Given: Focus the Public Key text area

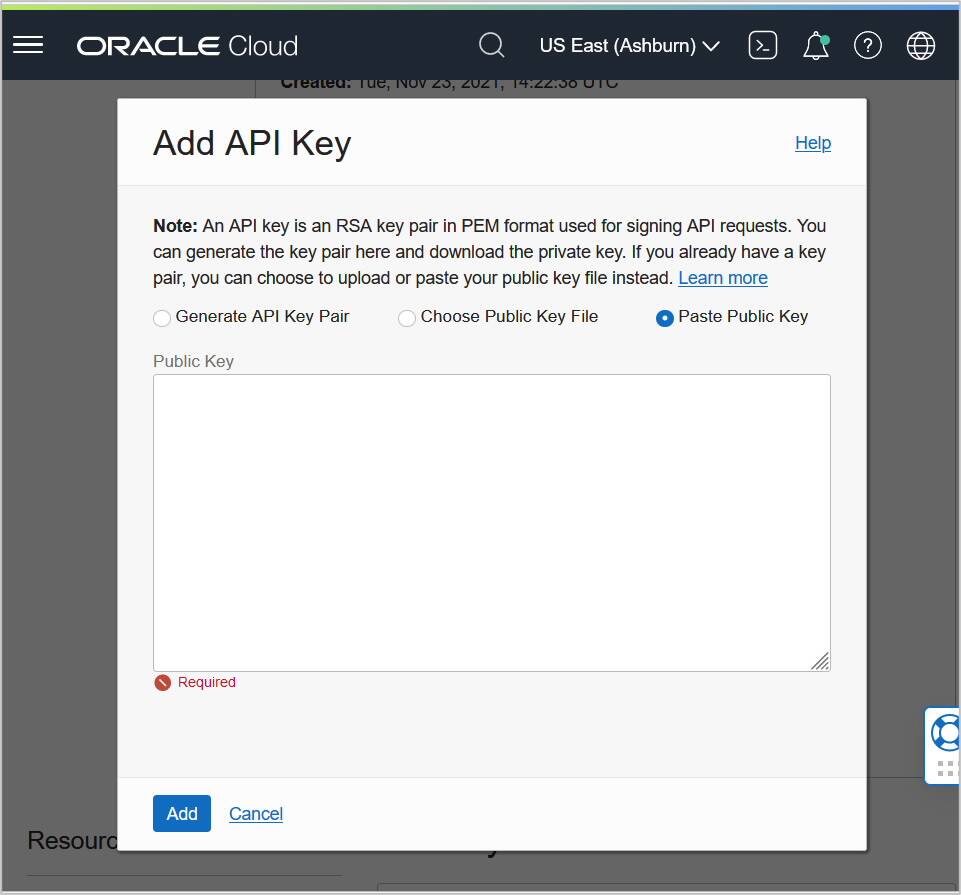Looking at the screenshot, I should (x=491, y=522).
